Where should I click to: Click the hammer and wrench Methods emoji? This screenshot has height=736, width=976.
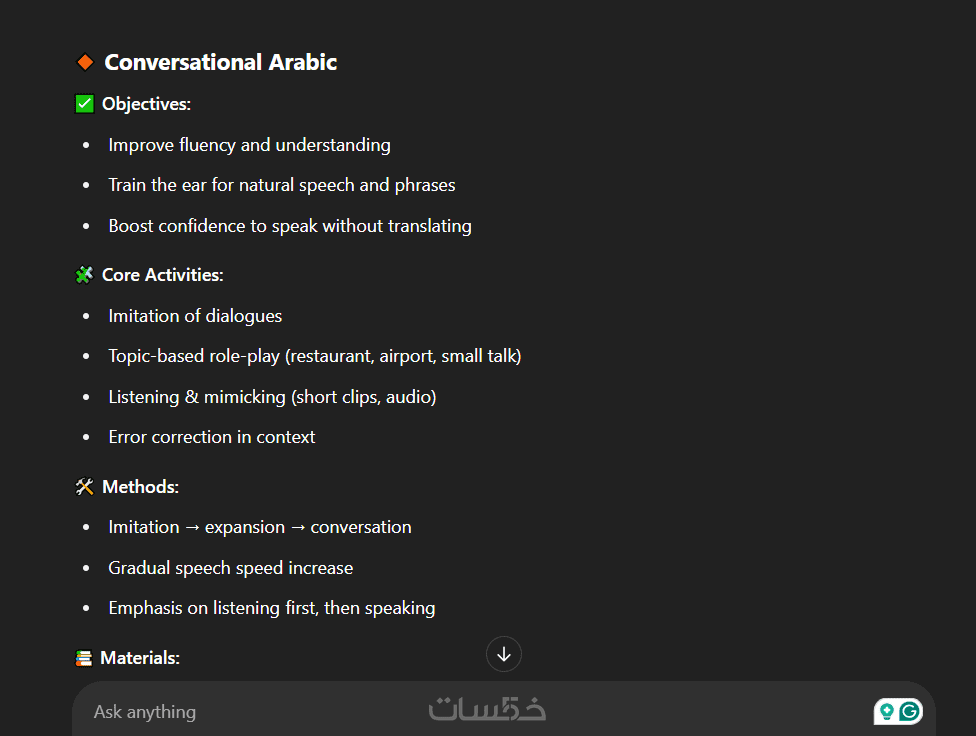point(85,487)
